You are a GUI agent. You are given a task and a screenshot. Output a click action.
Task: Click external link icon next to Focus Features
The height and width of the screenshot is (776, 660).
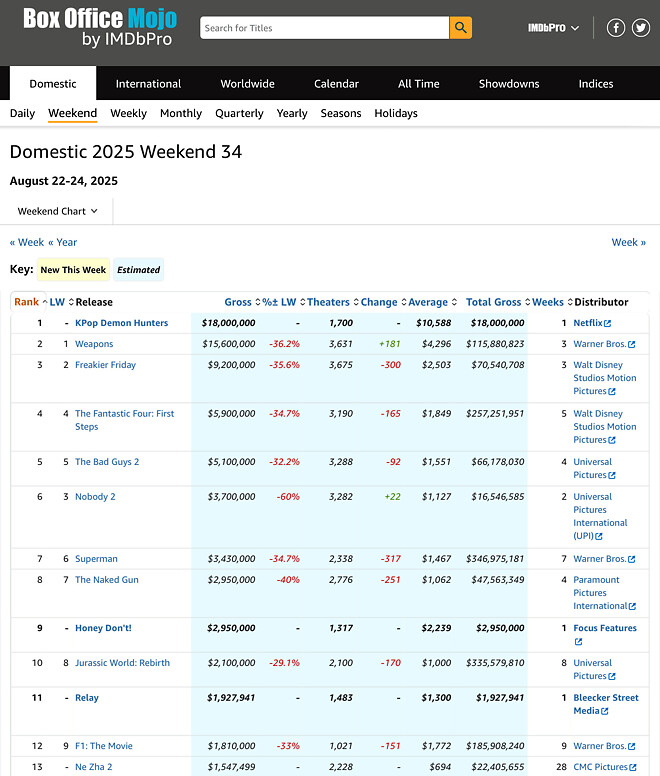578,642
